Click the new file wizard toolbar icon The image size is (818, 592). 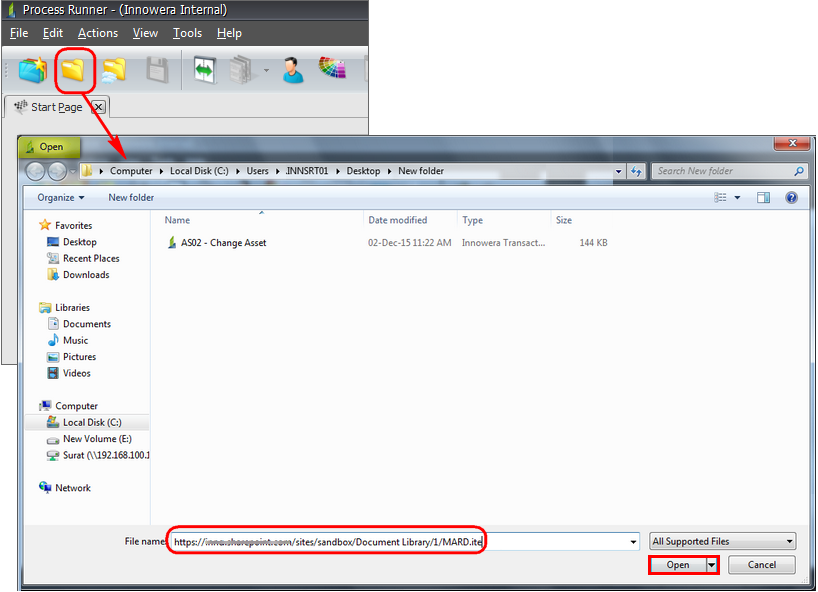tap(33, 71)
